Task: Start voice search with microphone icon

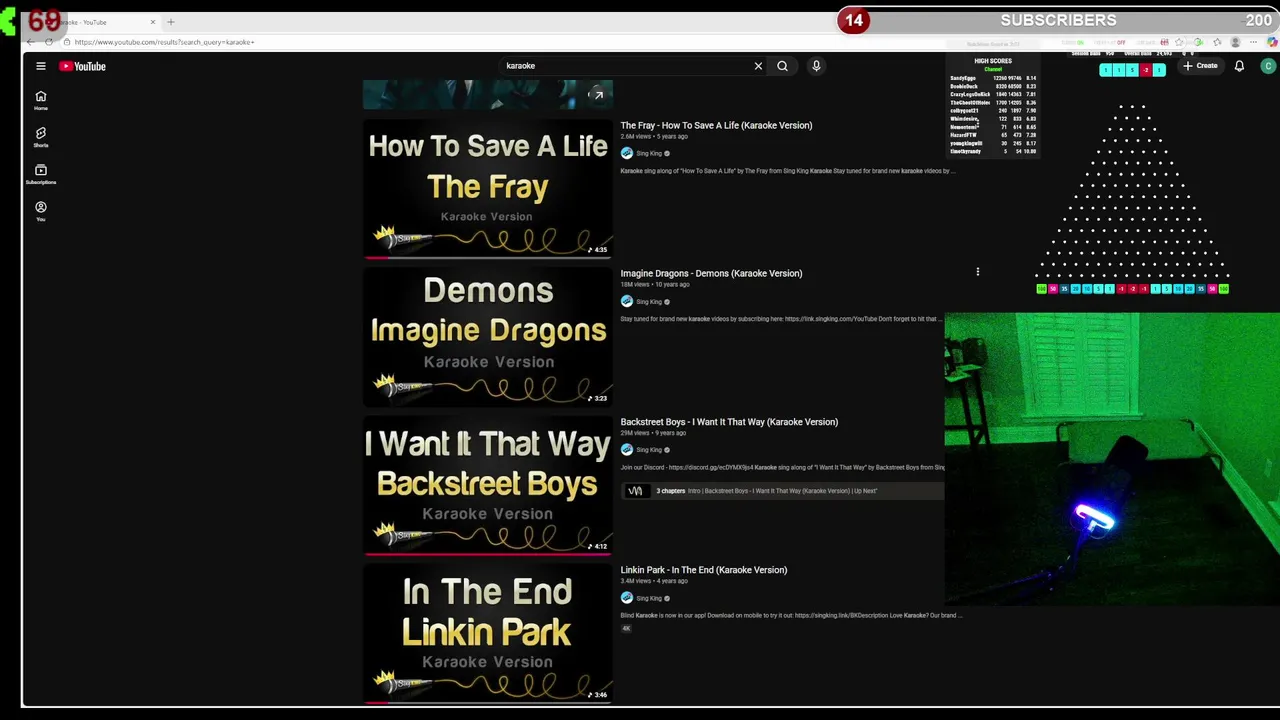Action: pos(816,66)
